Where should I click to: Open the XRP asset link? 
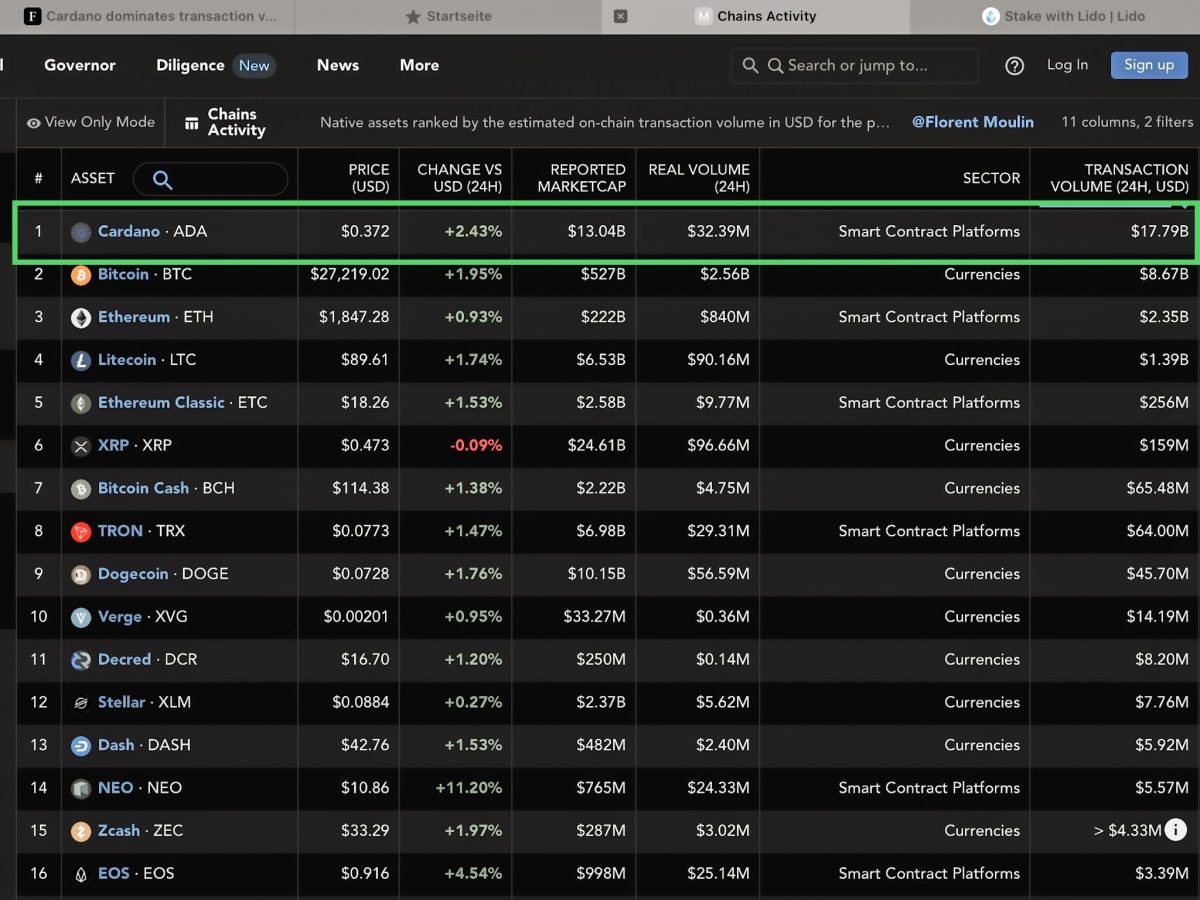tap(114, 446)
